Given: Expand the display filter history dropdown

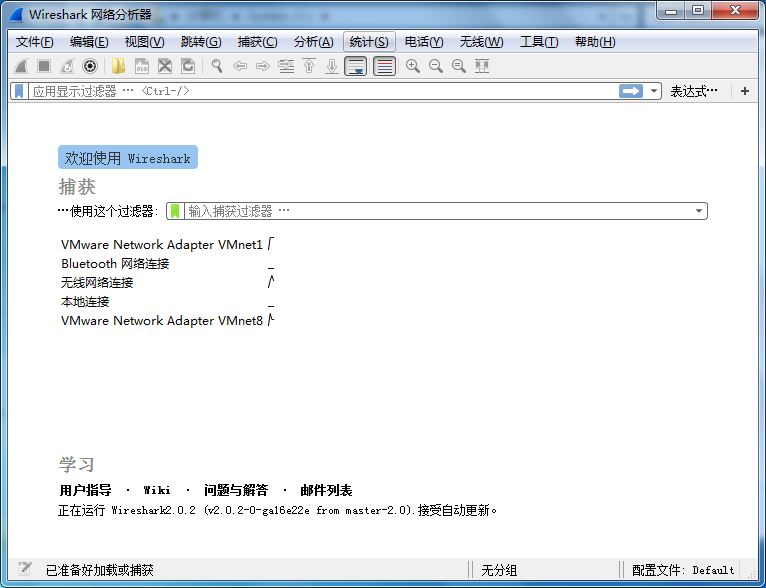Looking at the screenshot, I should coord(654,91).
